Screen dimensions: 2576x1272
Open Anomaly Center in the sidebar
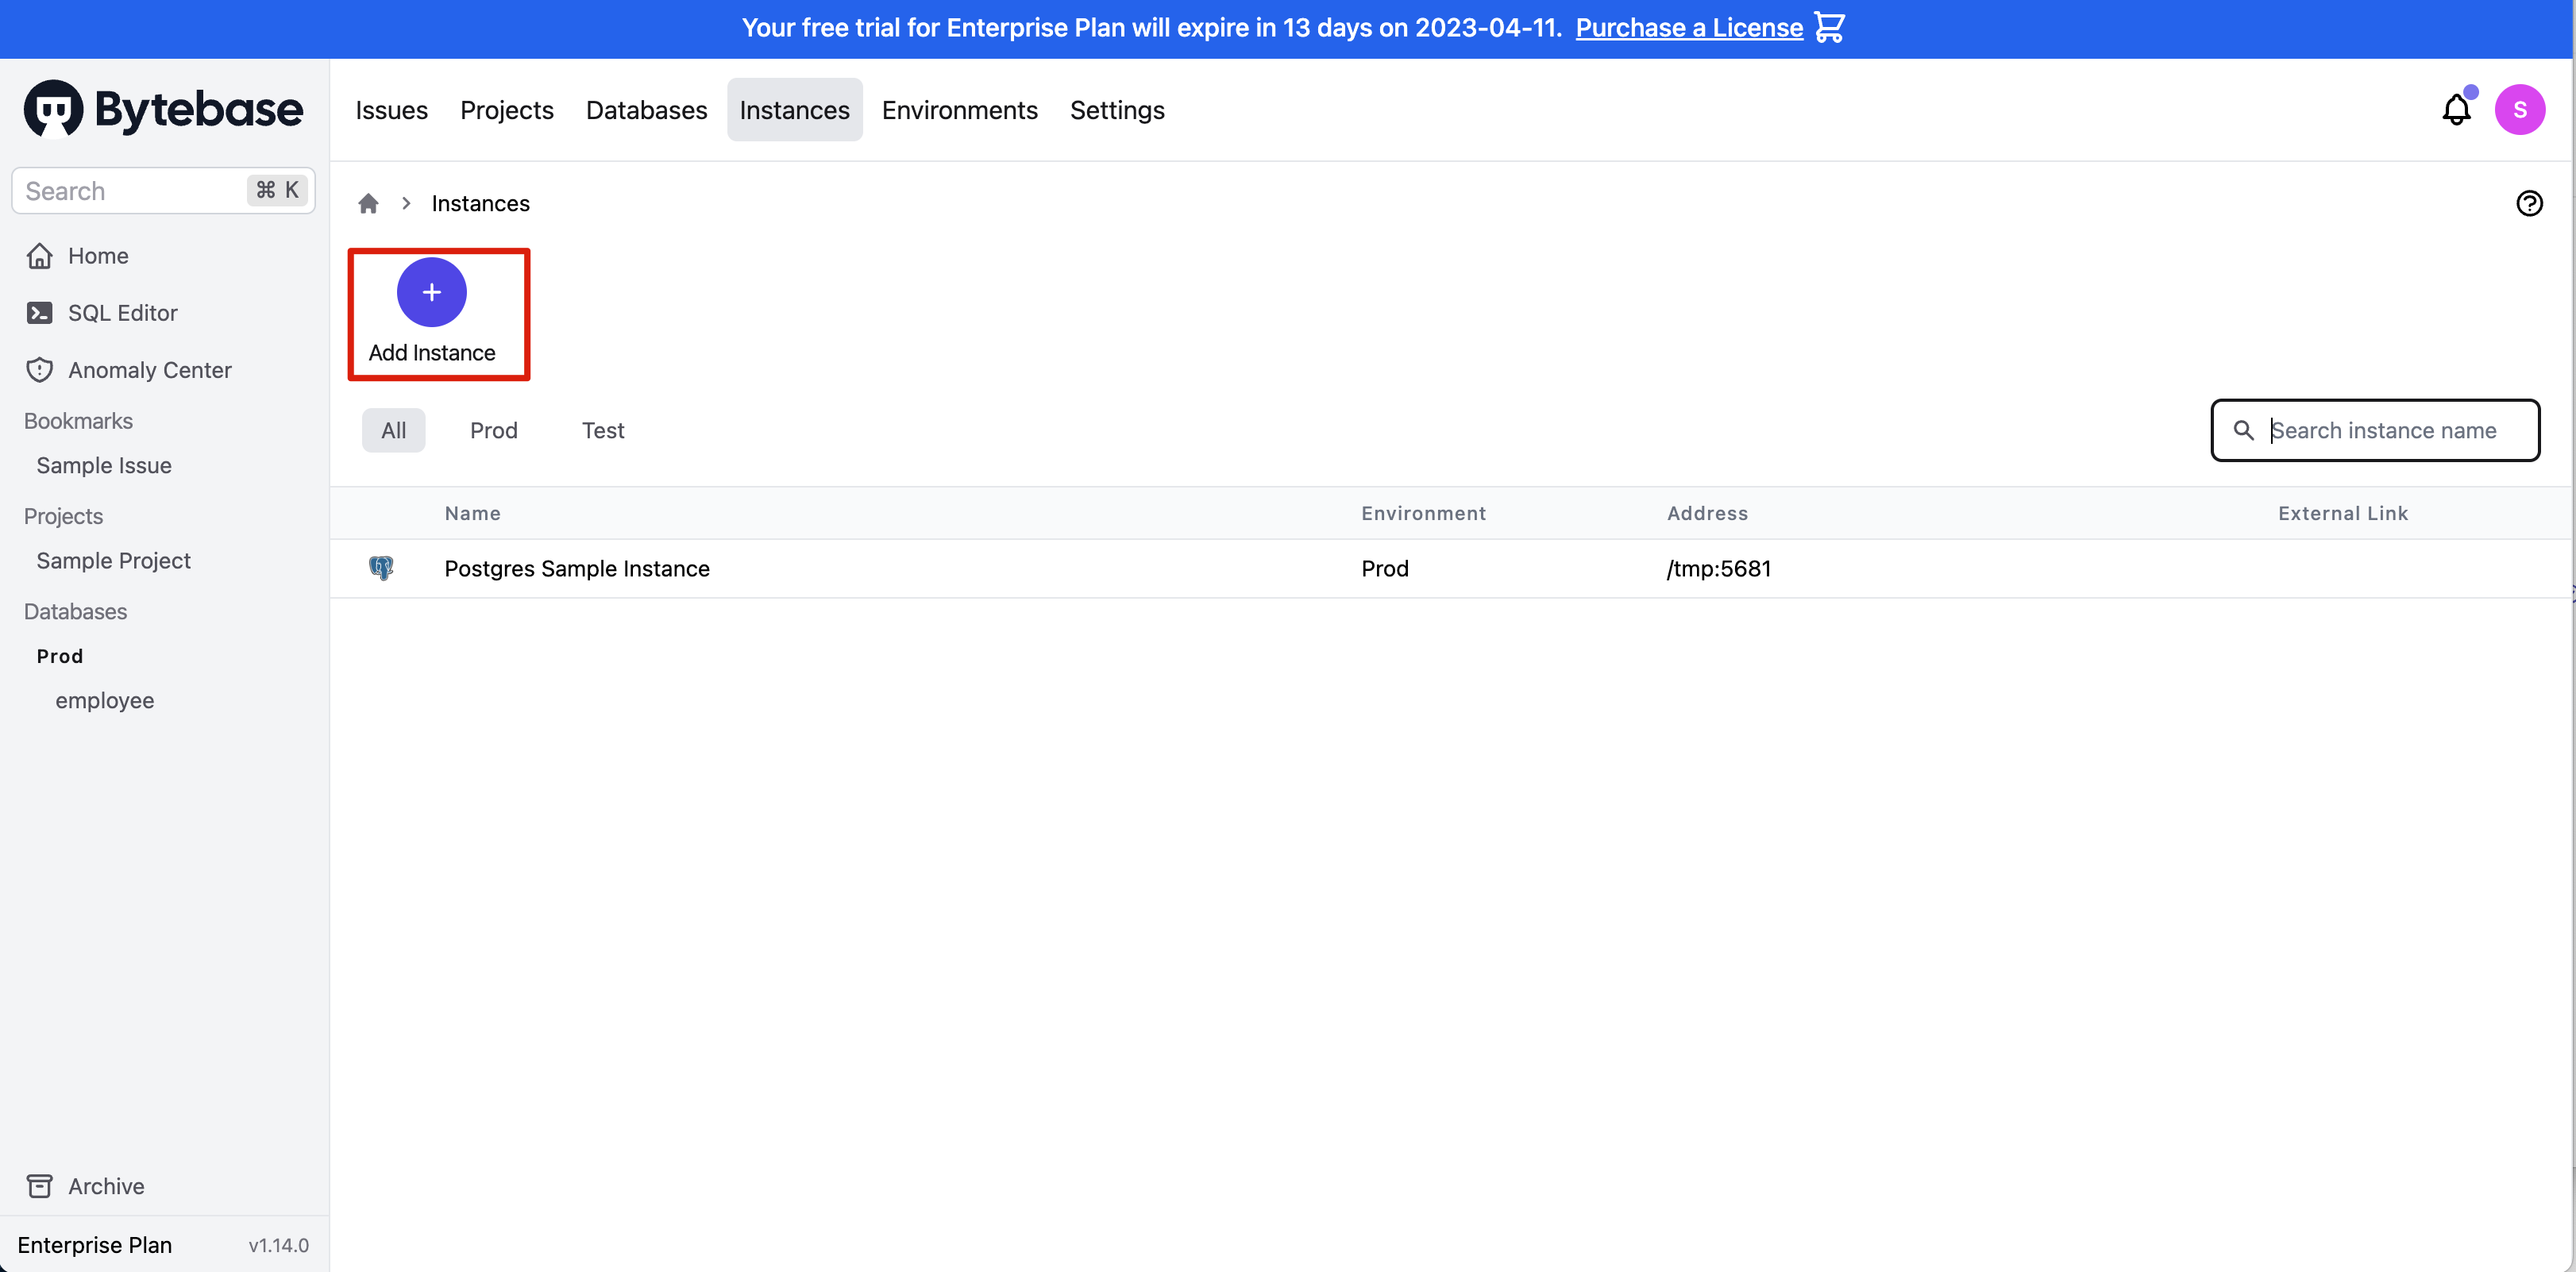tap(149, 370)
